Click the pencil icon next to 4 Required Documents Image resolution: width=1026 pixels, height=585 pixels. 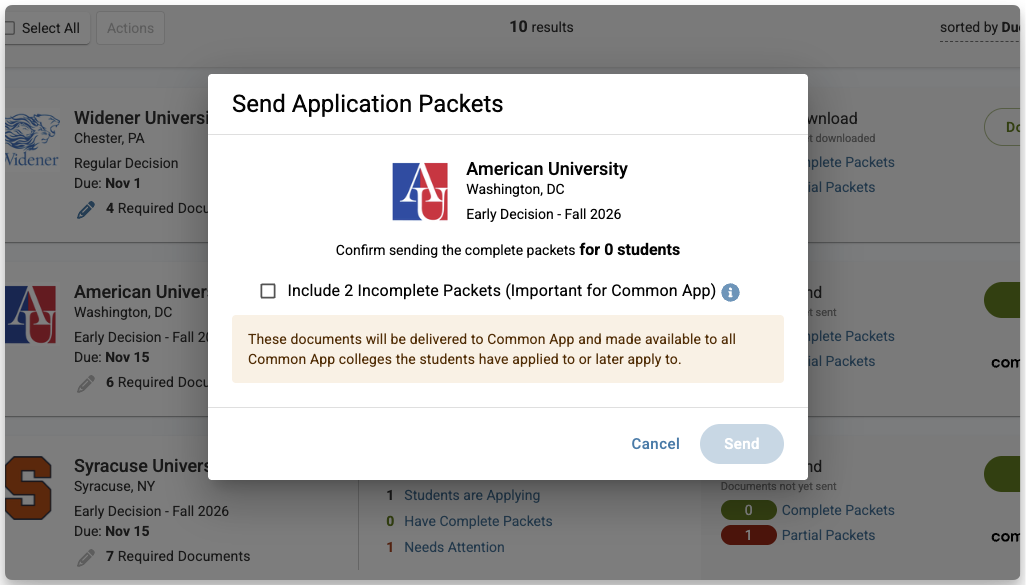click(86, 209)
